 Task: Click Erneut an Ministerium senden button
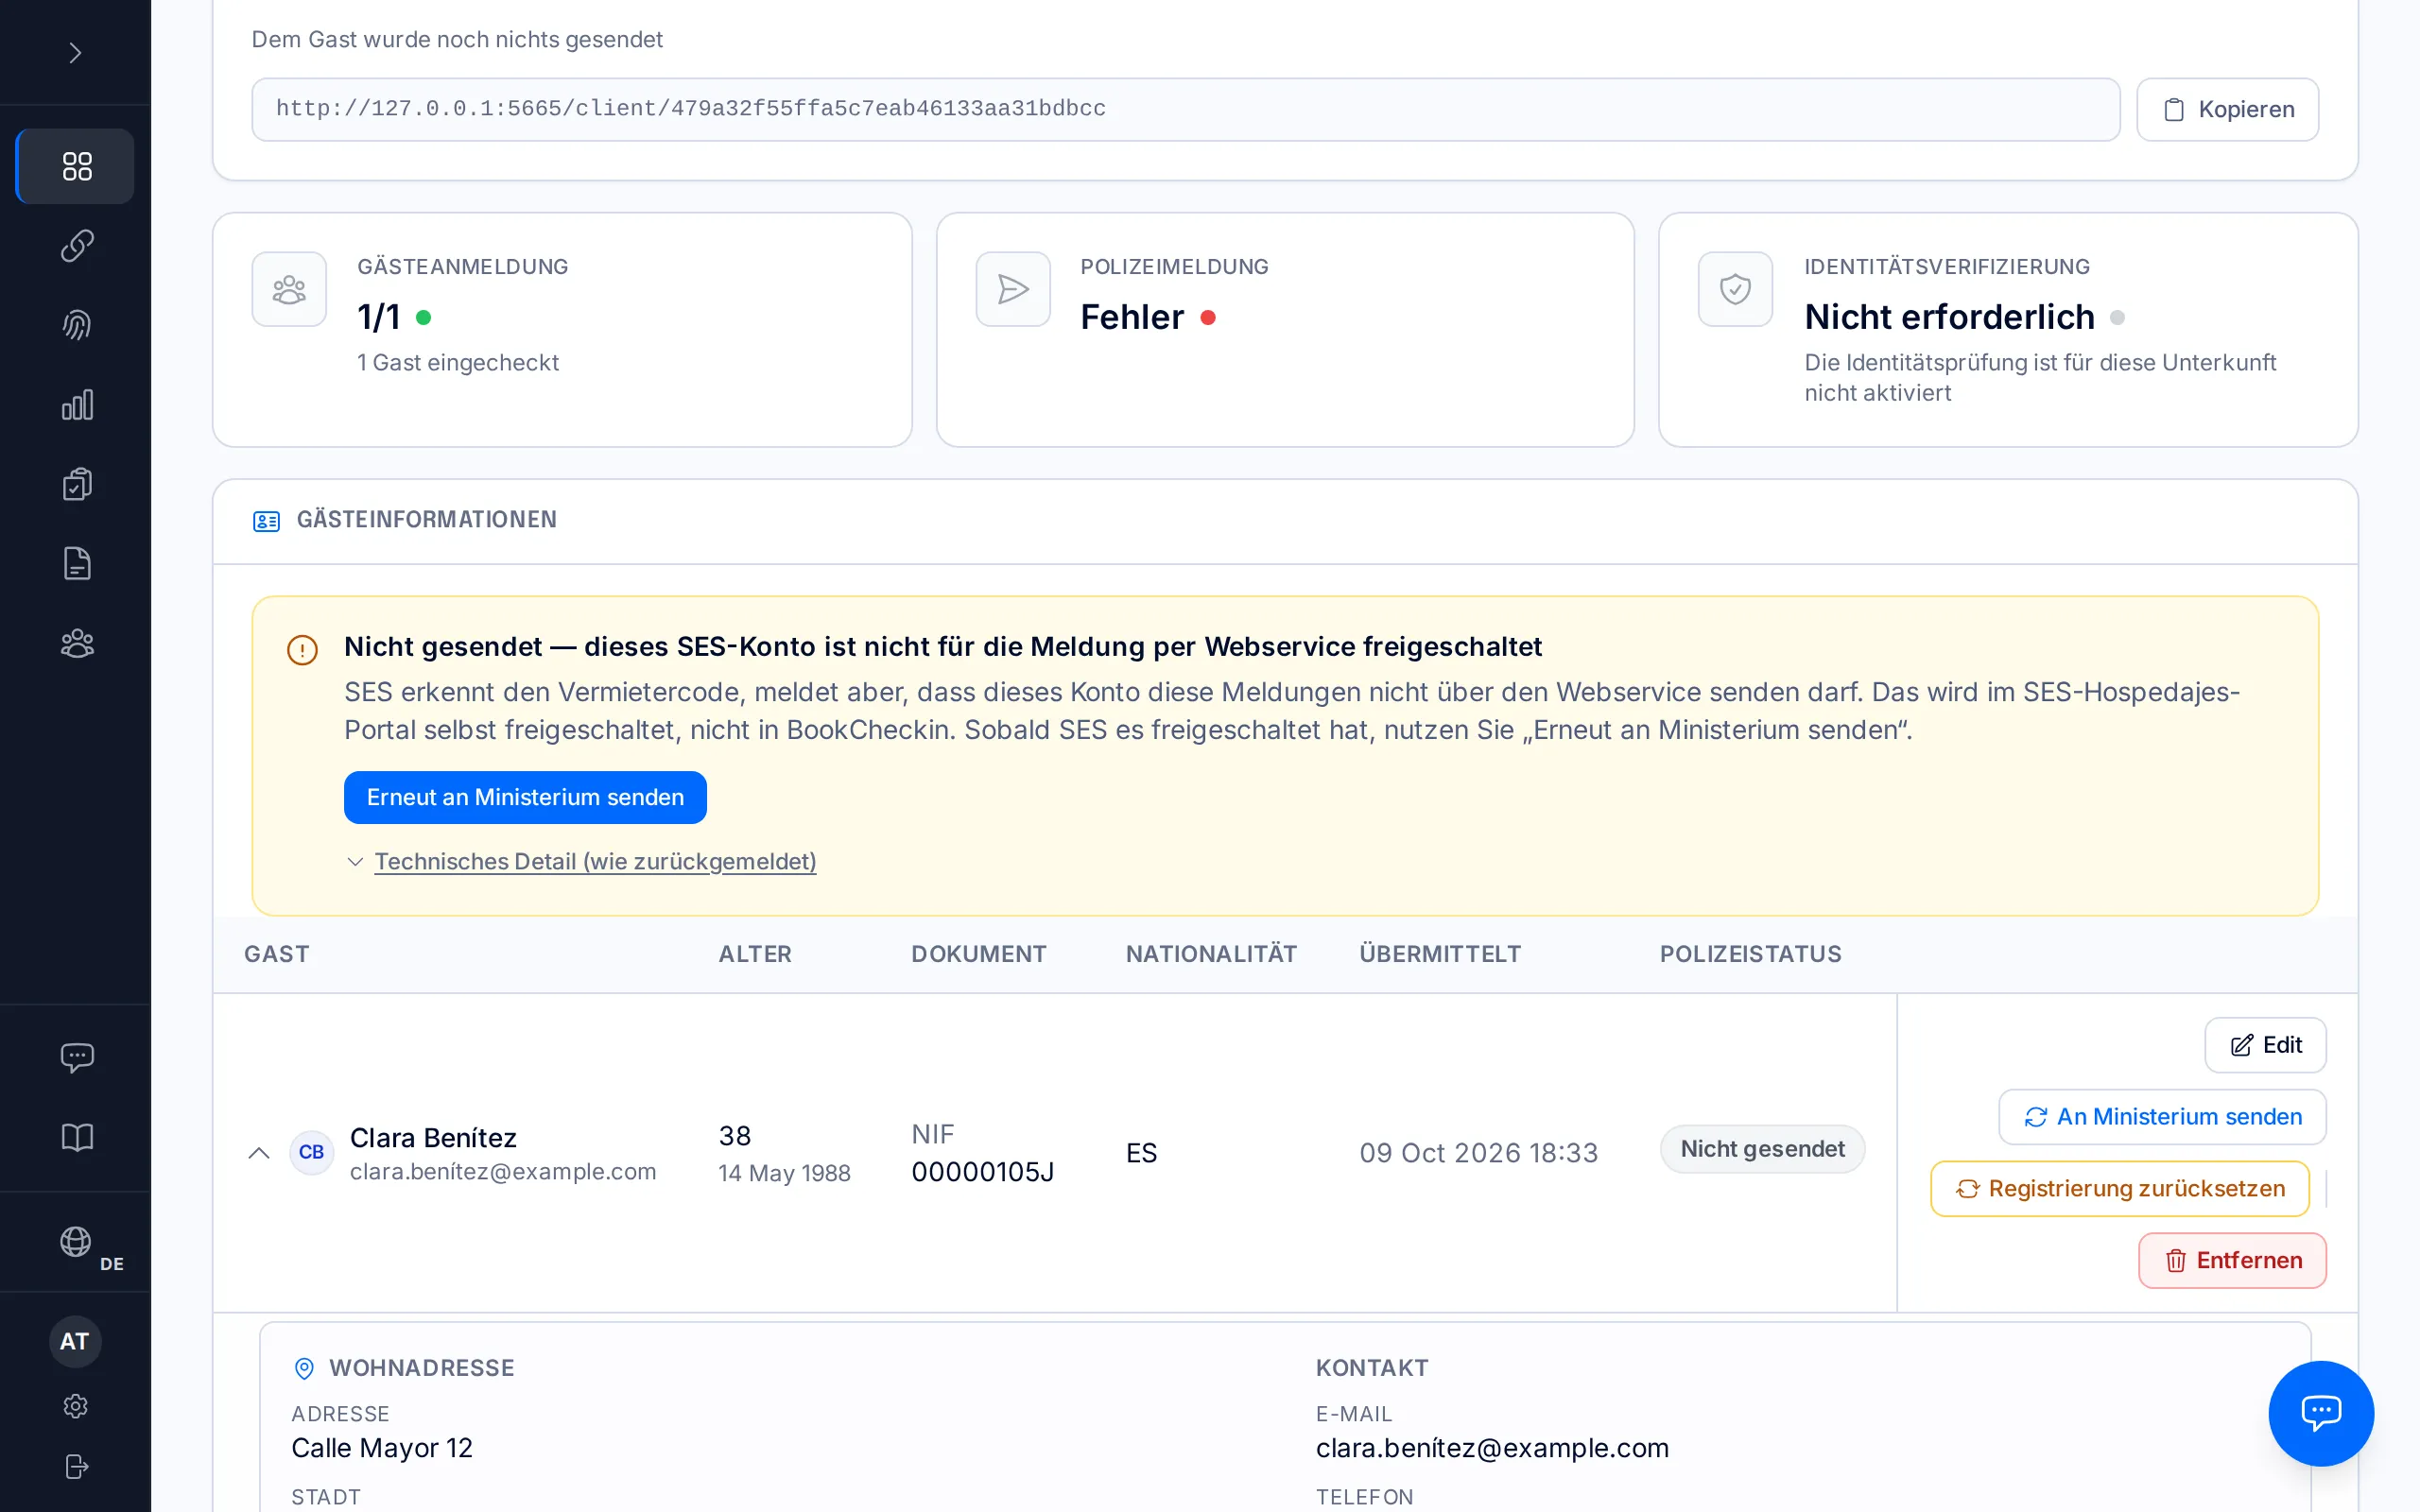pos(525,798)
